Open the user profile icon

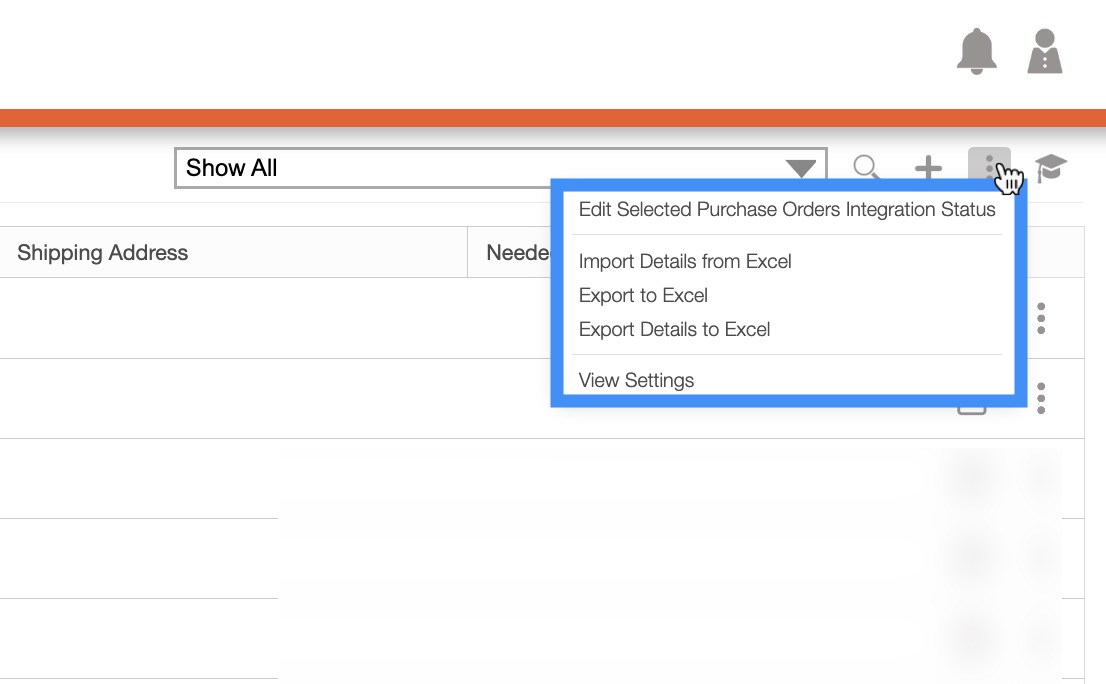click(1045, 51)
